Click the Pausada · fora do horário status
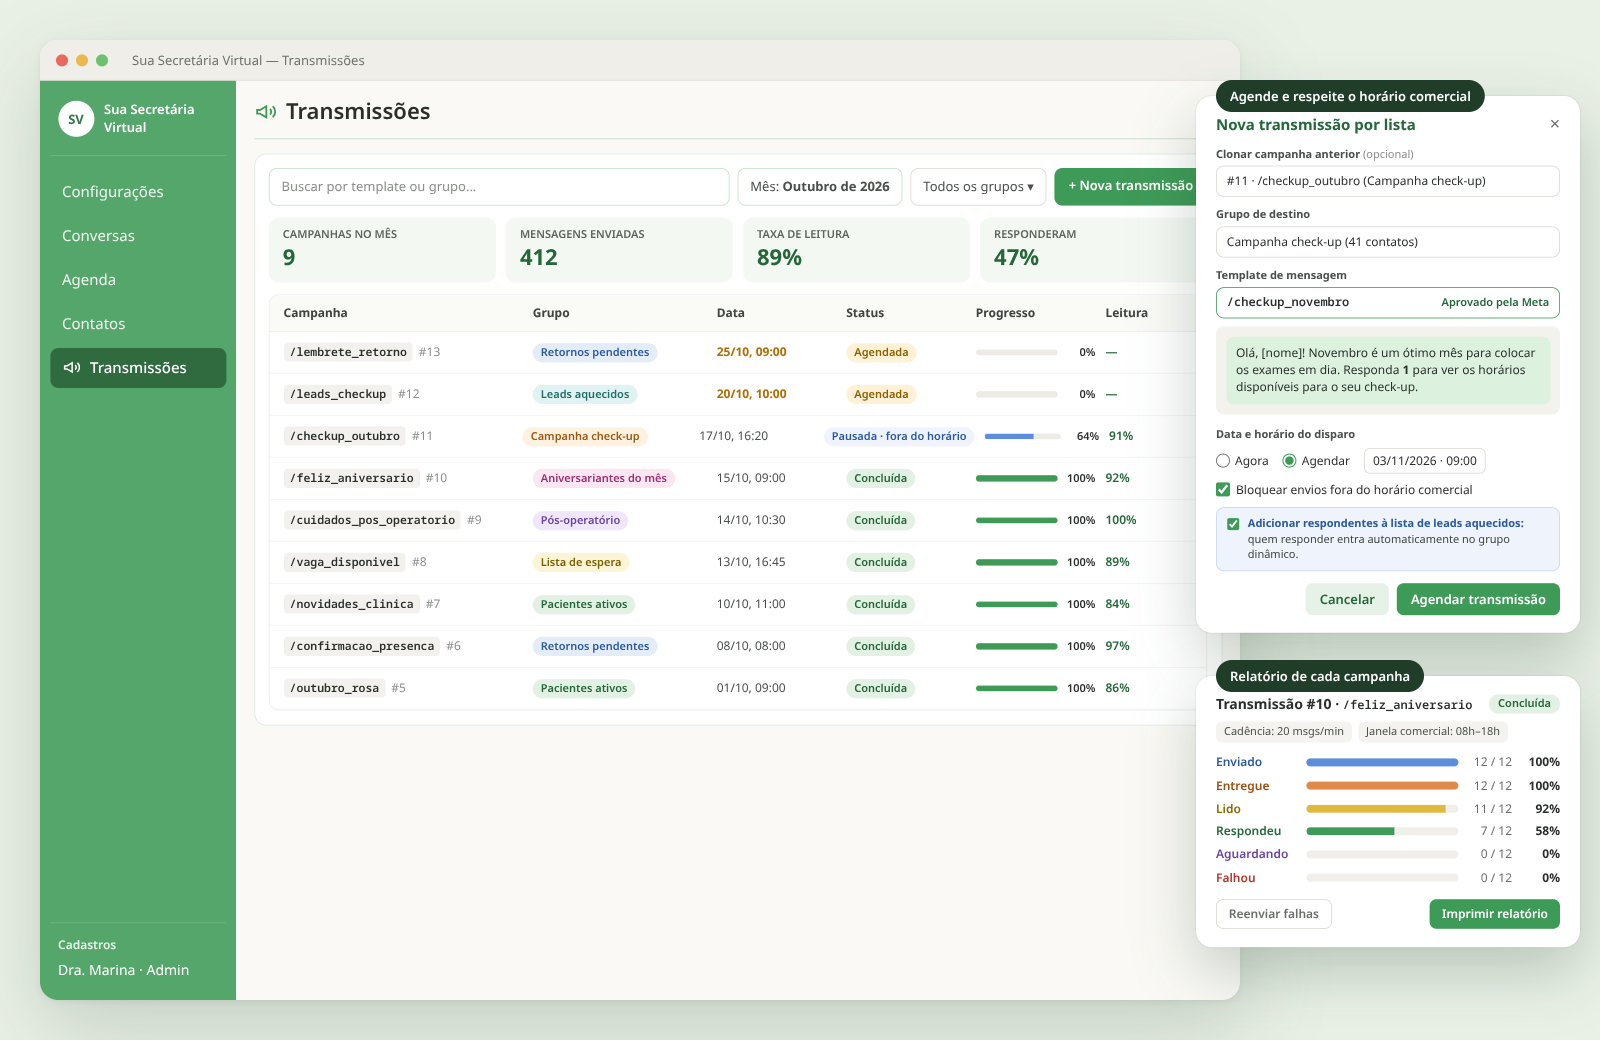This screenshot has height=1040, width=1600. (x=899, y=437)
